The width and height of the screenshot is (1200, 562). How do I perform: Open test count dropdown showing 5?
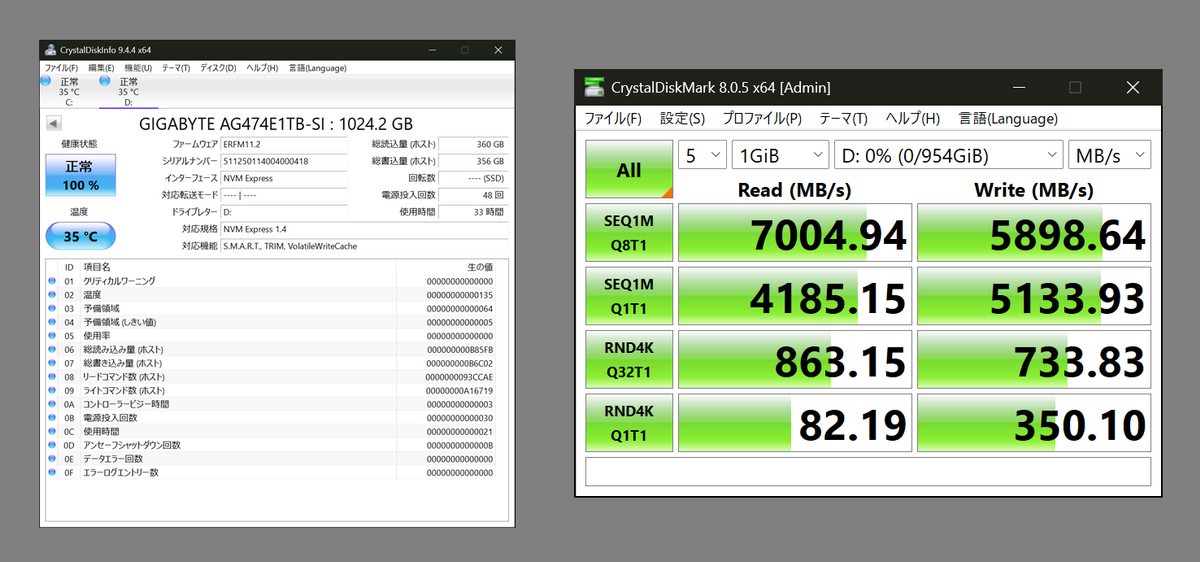click(702, 155)
